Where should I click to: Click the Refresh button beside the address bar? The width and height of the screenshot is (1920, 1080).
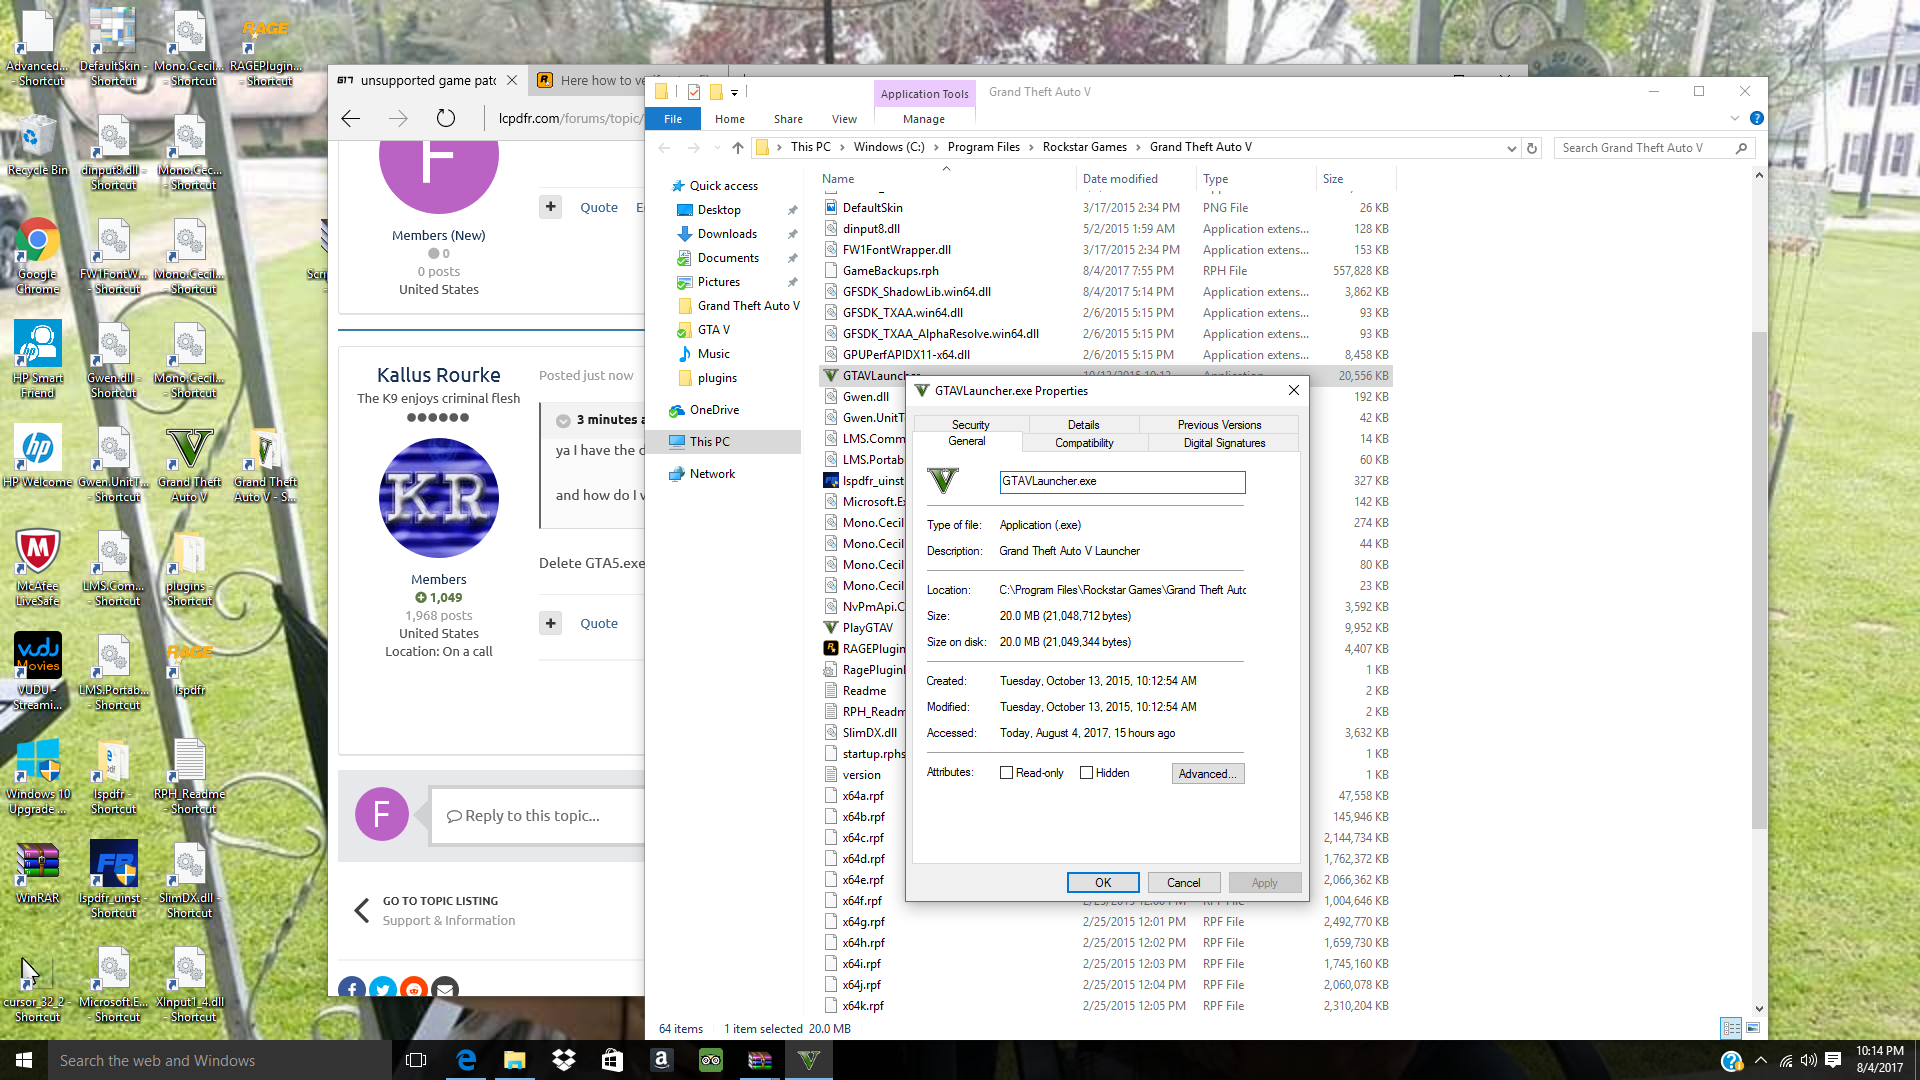tap(1531, 148)
